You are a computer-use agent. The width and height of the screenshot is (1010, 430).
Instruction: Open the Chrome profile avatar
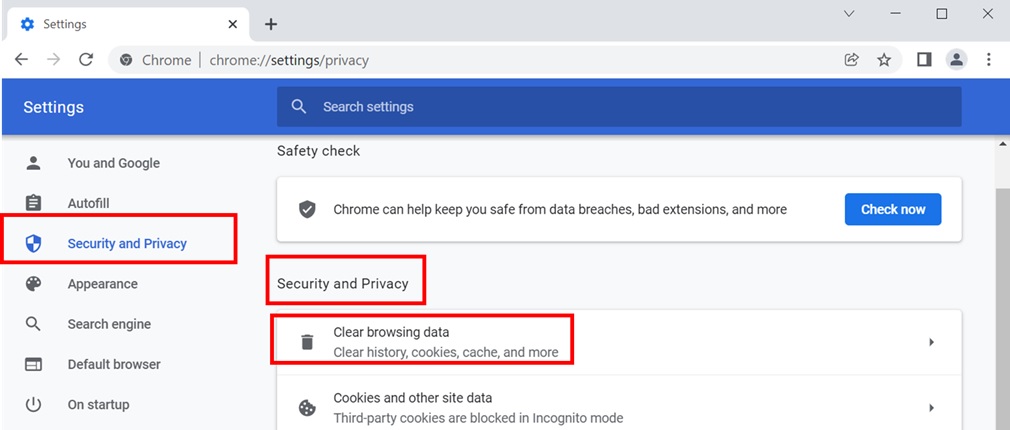(x=957, y=60)
